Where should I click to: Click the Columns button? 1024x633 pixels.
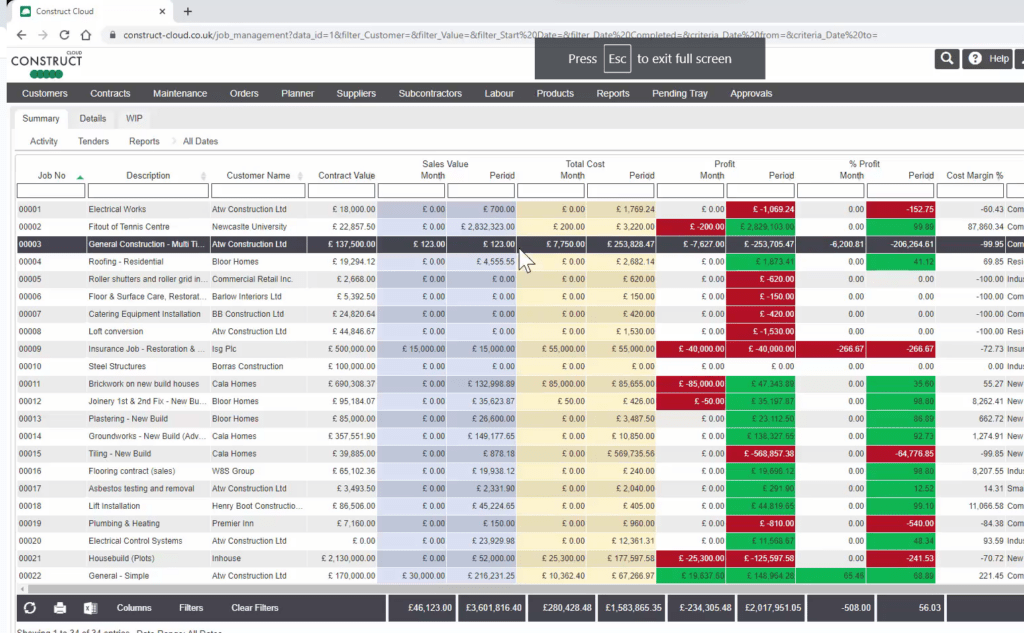point(134,608)
